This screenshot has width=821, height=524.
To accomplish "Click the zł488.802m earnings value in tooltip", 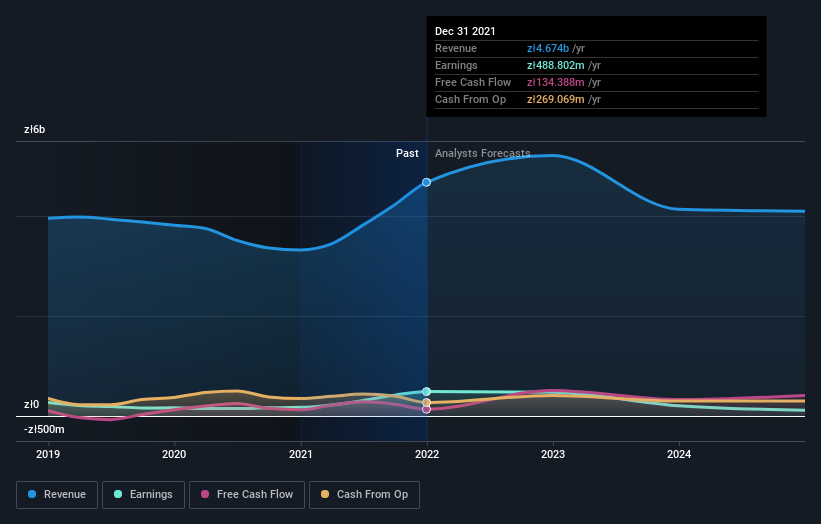I will [556, 65].
